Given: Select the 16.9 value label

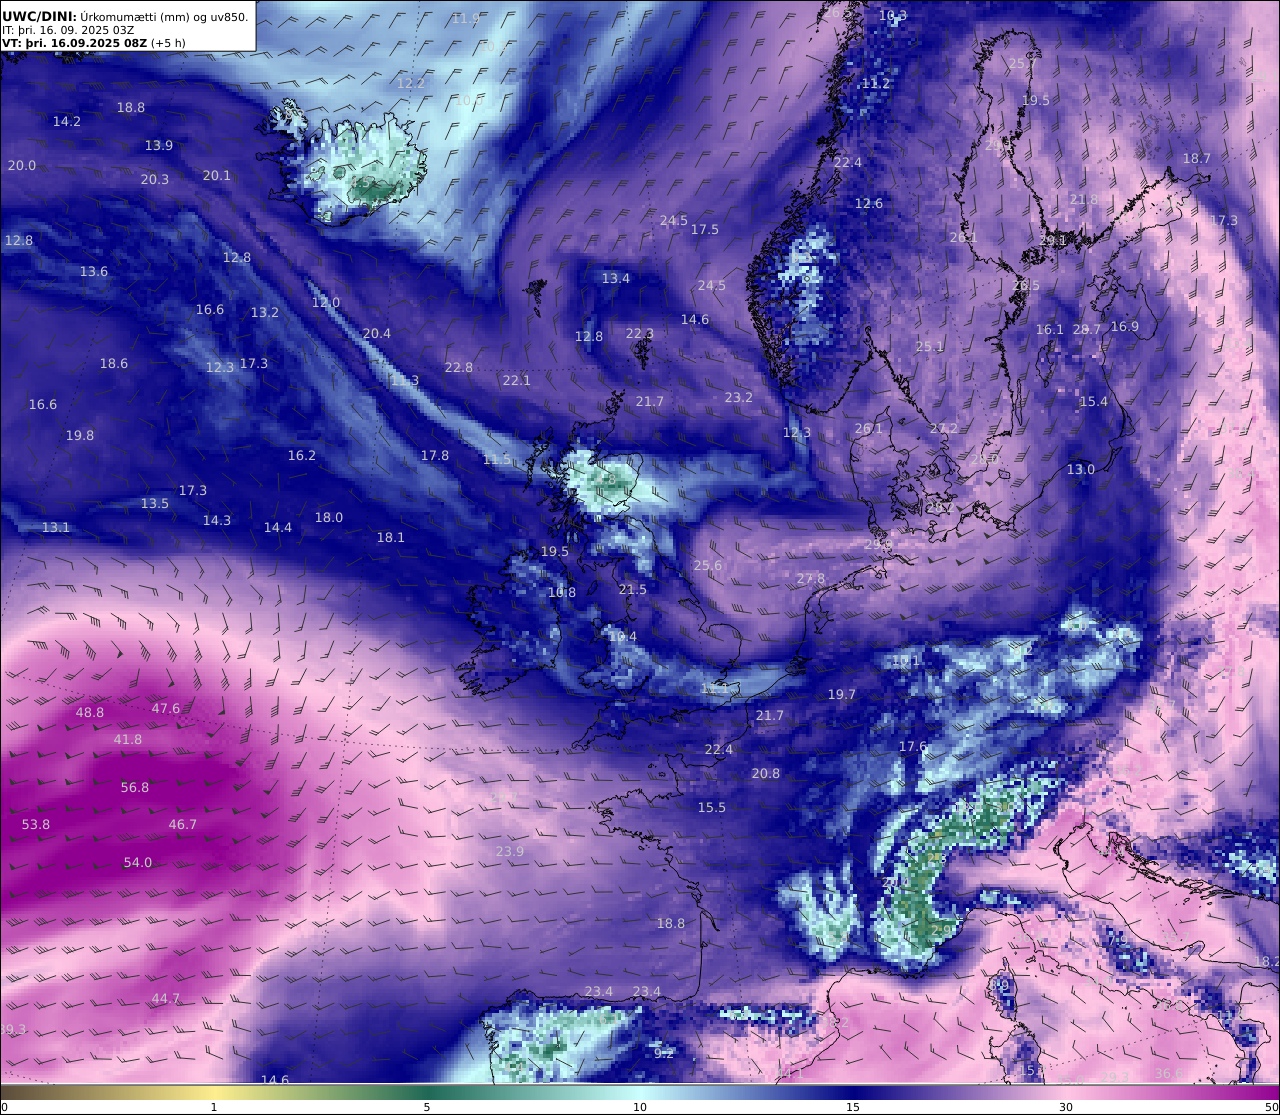Looking at the screenshot, I should pos(1125,327).
